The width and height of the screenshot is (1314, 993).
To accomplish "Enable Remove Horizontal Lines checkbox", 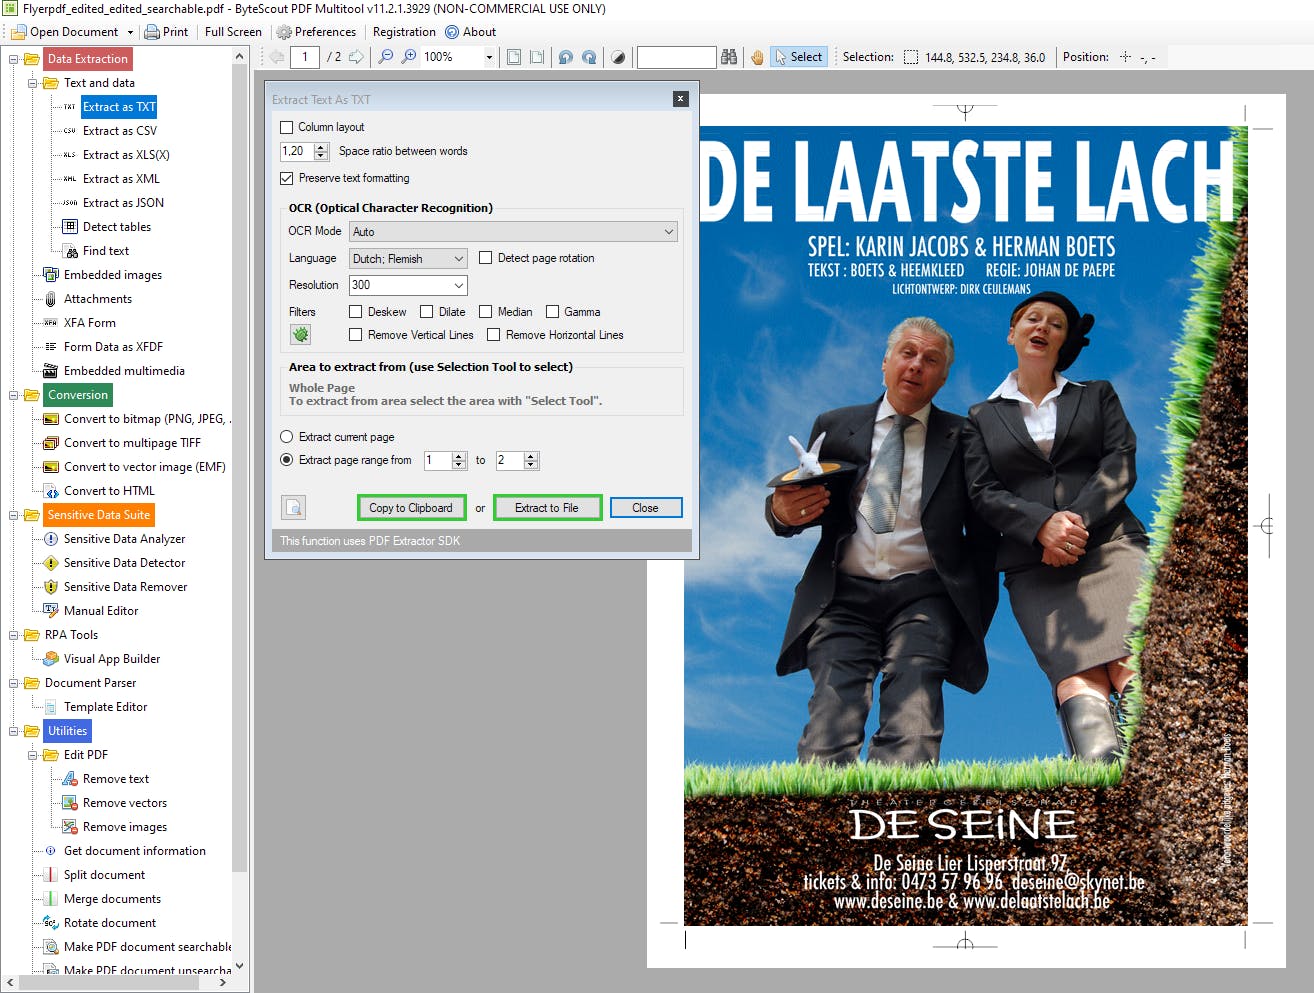I will 493,335.
